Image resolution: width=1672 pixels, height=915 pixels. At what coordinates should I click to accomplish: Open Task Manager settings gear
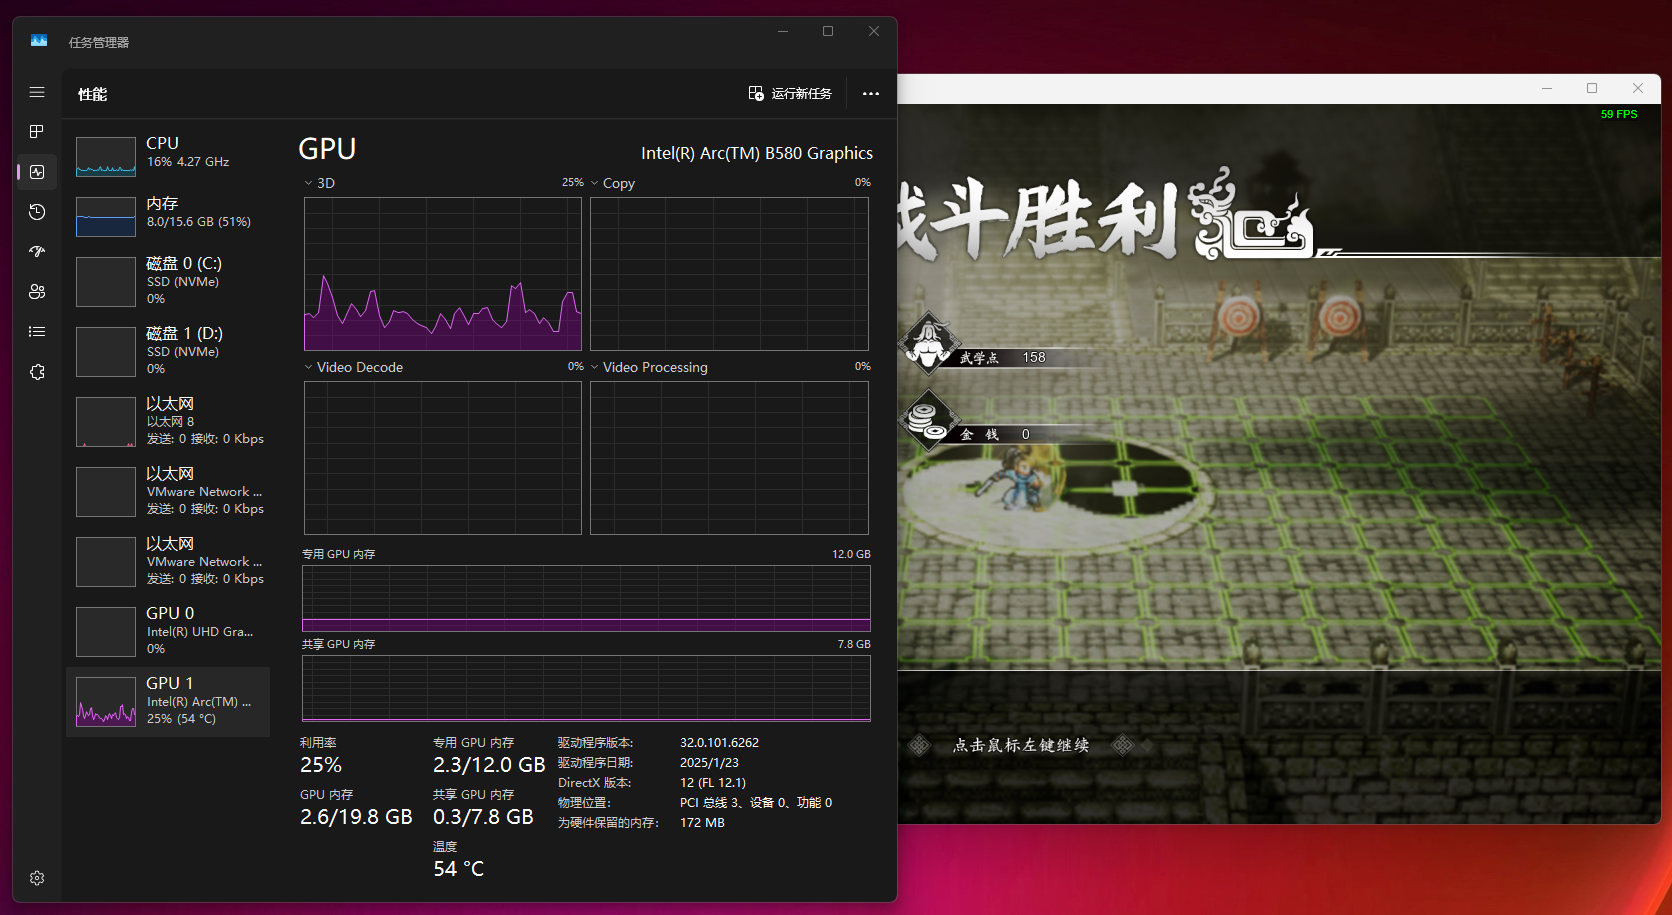tap(37, 878)
